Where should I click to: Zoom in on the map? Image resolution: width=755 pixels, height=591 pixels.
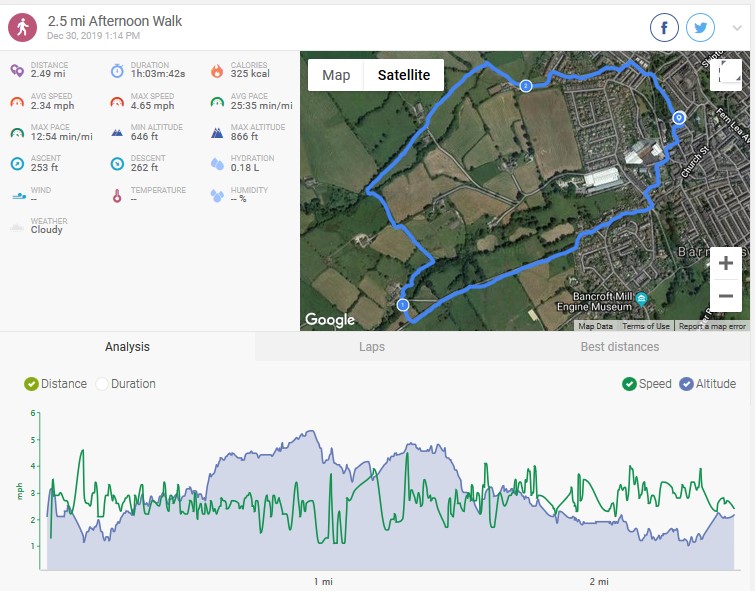point(725,264)
